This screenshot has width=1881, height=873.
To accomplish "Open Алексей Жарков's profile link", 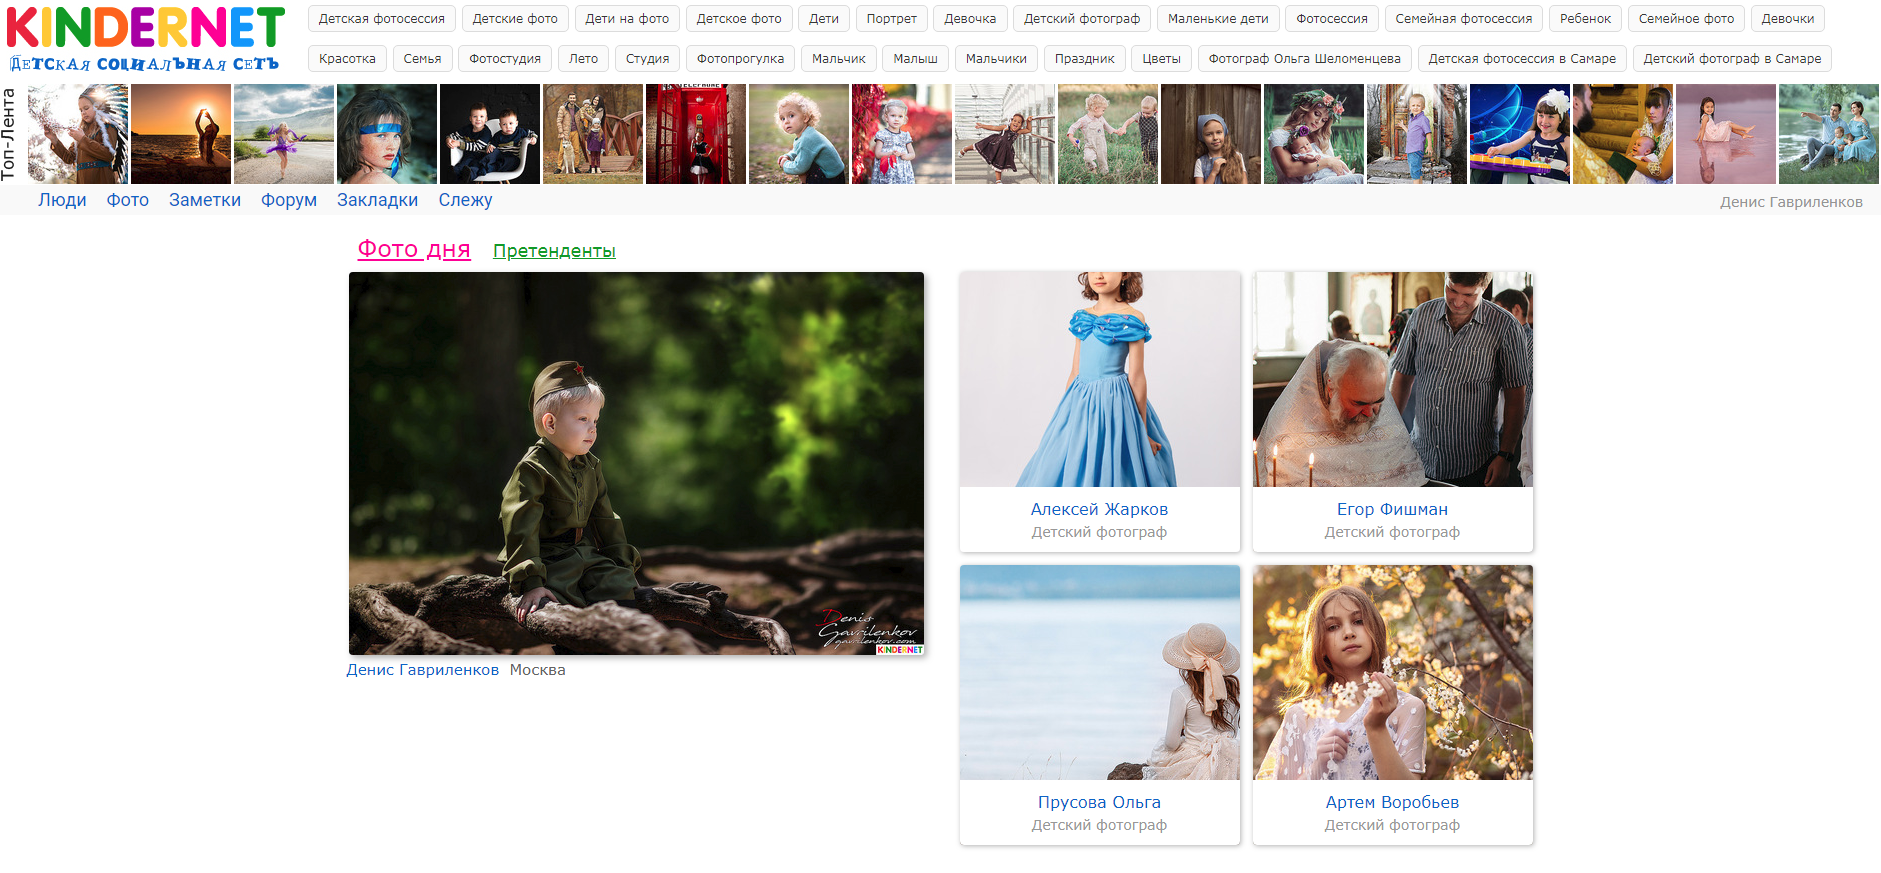I will 1099,509.
